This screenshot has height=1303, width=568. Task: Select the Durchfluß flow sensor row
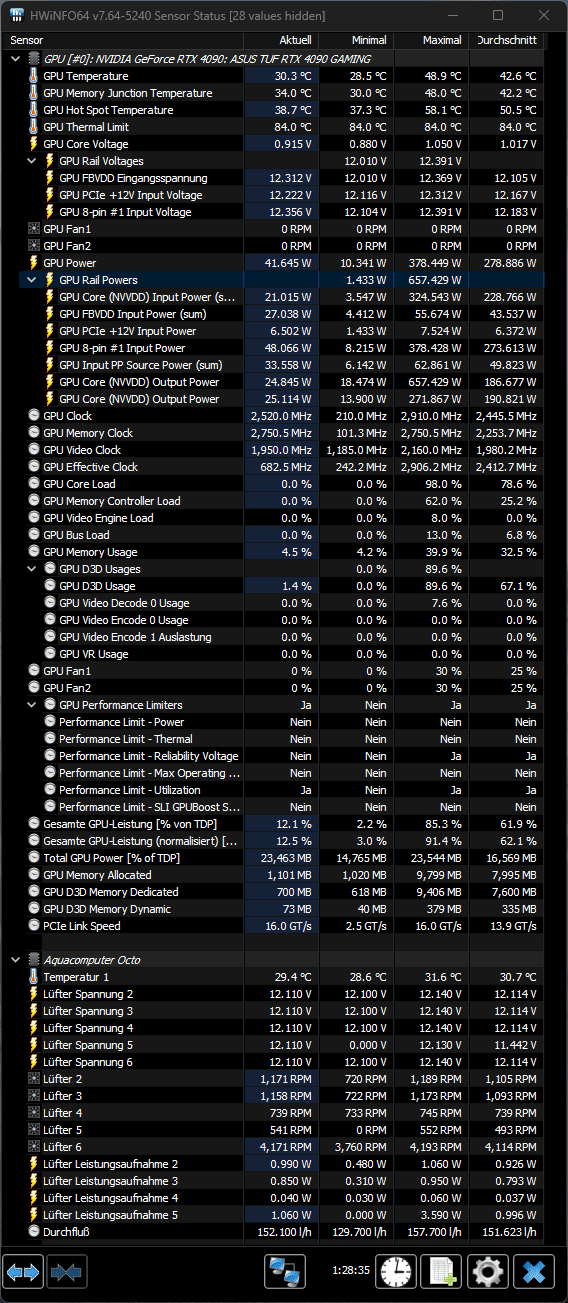274,1232
